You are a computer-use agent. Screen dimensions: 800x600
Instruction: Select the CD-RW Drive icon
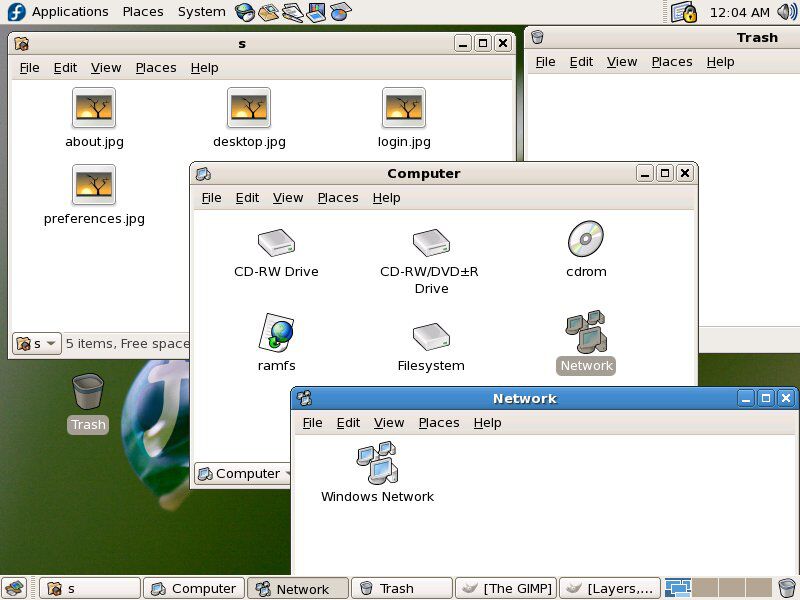pos(276,242)
